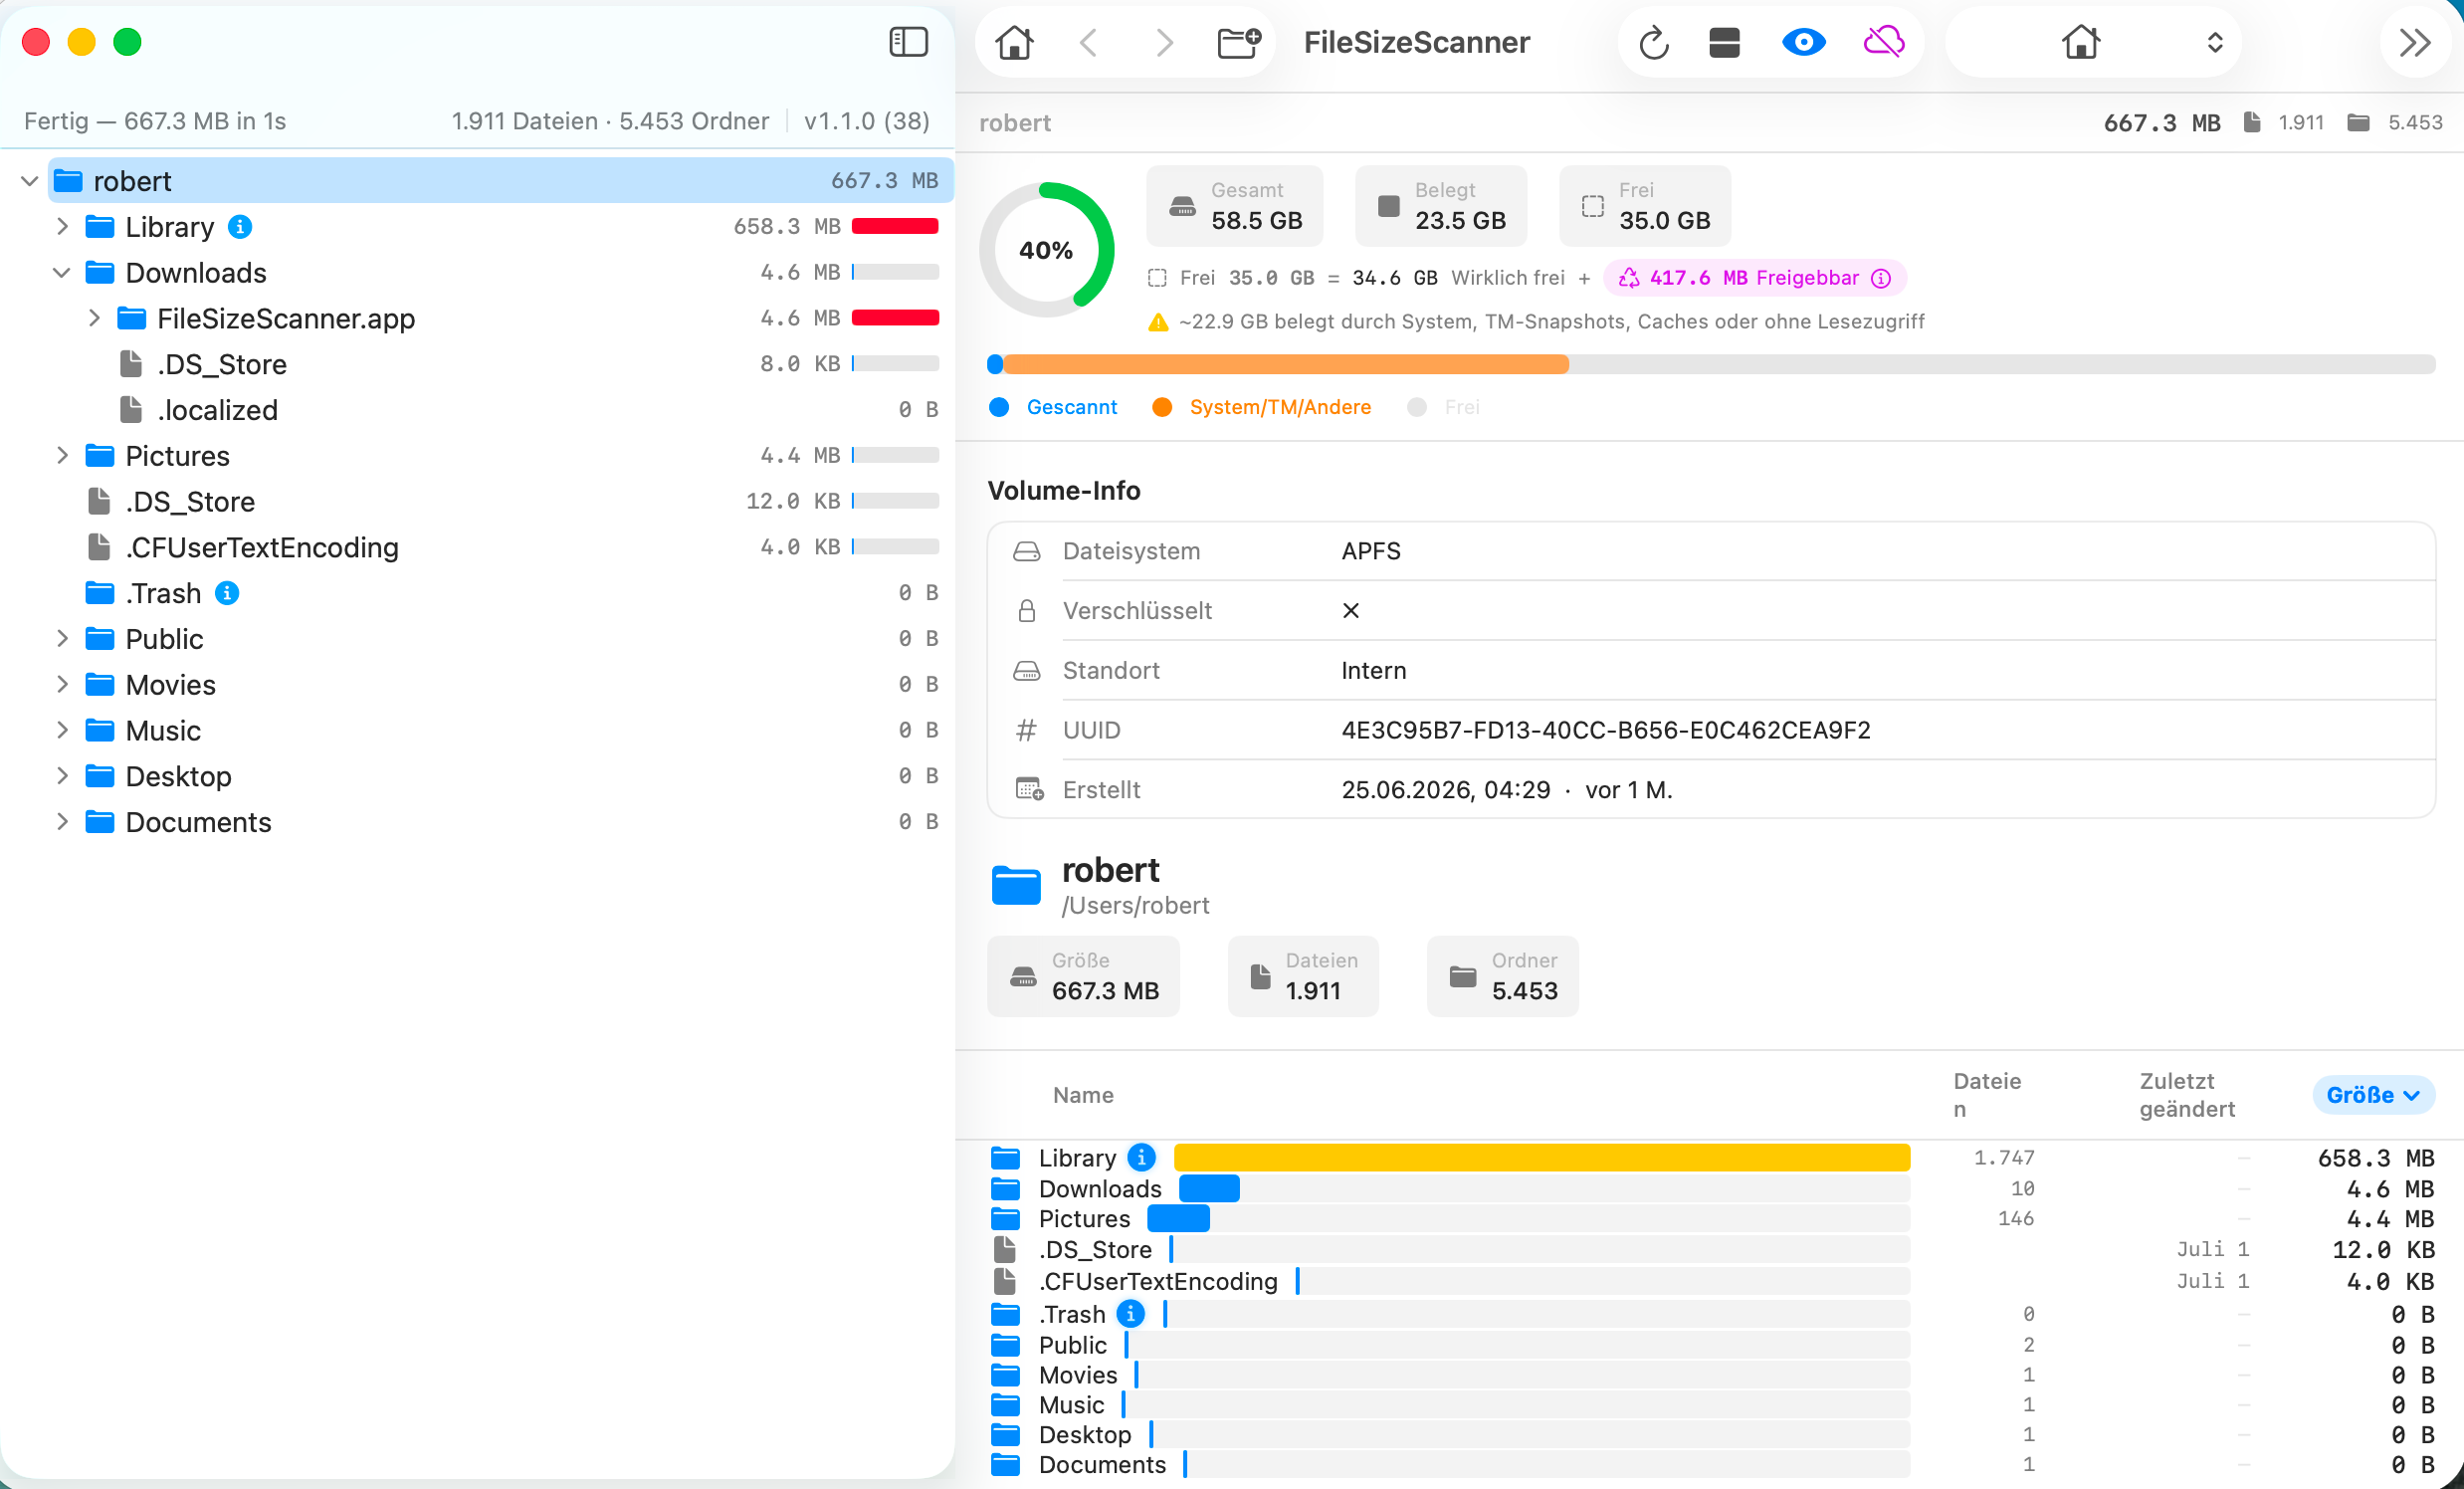This screenshot has width=2464, height=1489.
Task: Expand the Music folder in tree
Action: pos(62,731)
